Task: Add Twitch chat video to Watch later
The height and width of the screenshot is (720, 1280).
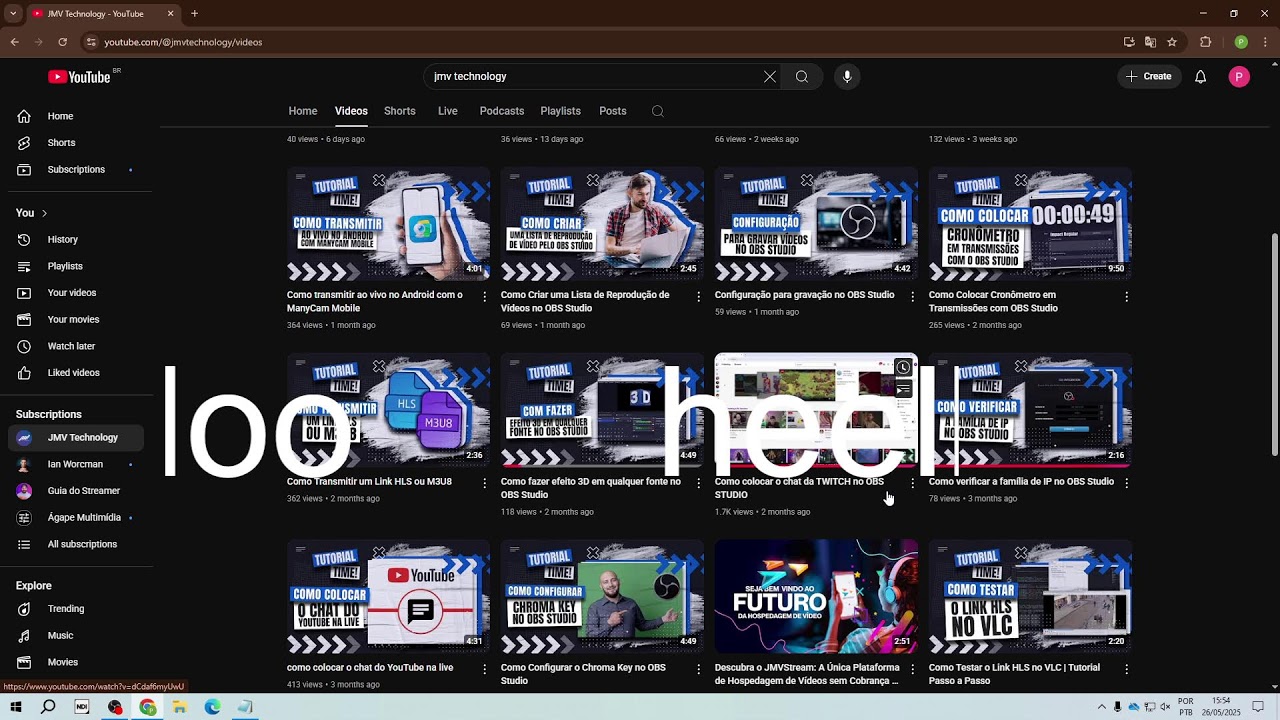Action: point(903,367)
